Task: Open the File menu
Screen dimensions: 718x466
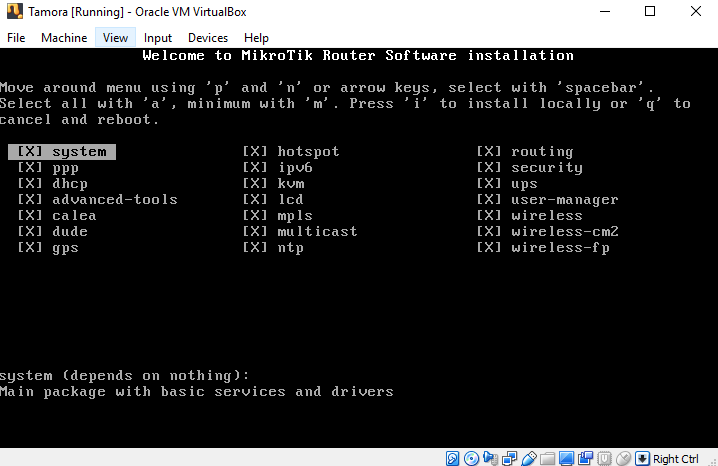Action: coord(16,38)
